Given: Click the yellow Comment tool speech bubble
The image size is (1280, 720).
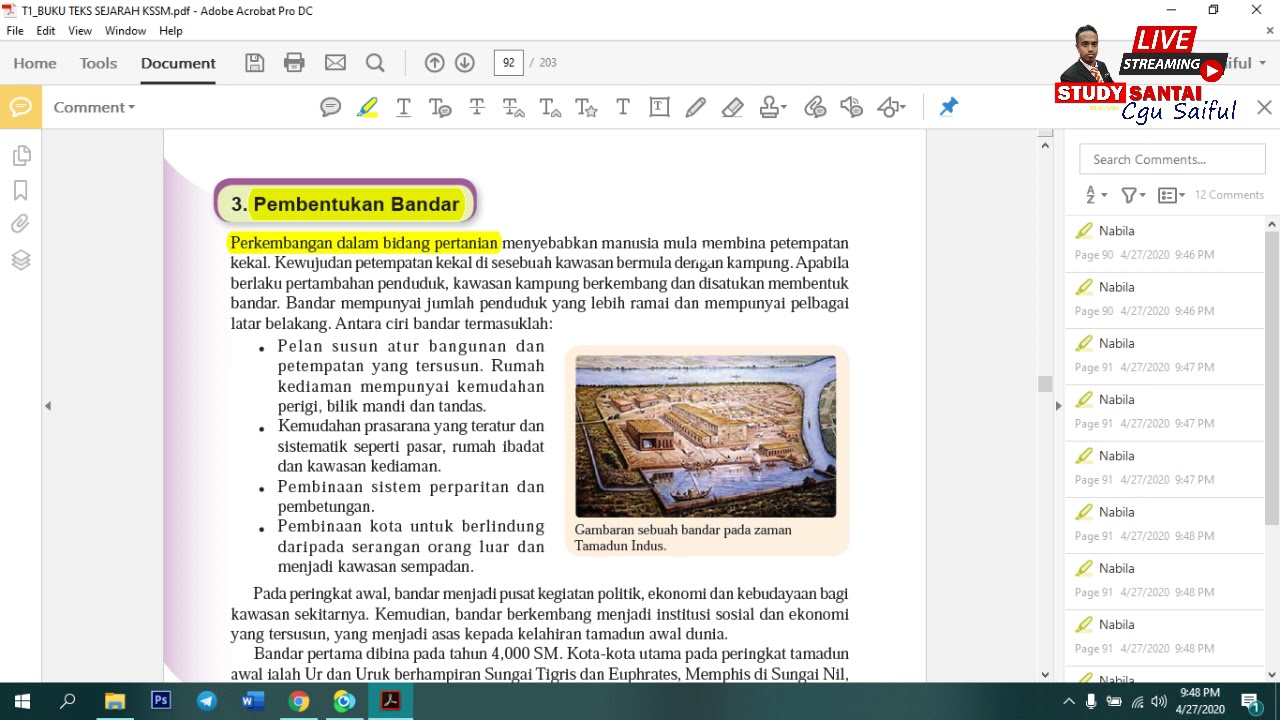Looking at the screenshot, I should pos(21,107).
